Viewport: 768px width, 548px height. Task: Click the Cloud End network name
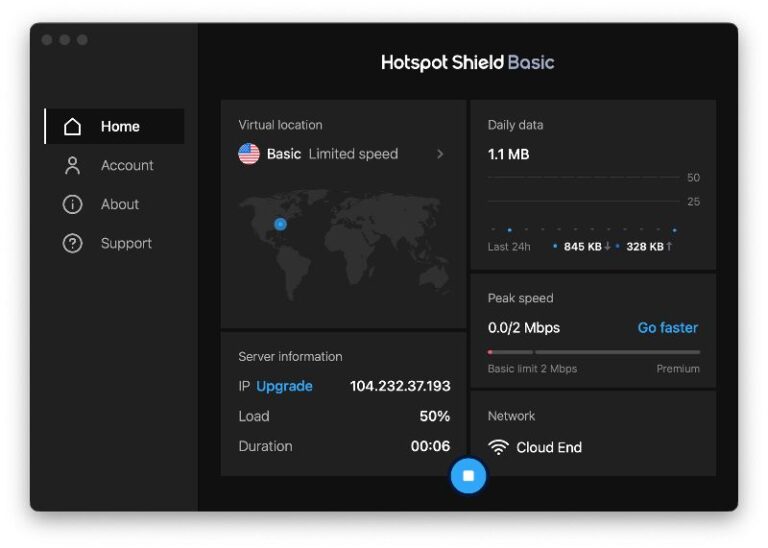[x=549, y=447]
